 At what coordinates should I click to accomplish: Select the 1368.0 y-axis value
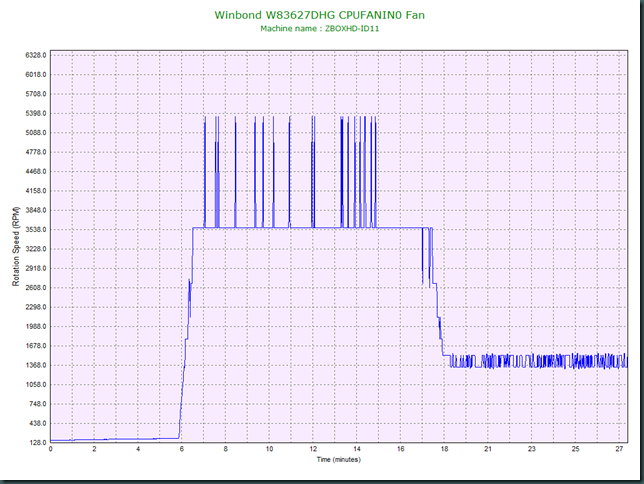(36, 365)
